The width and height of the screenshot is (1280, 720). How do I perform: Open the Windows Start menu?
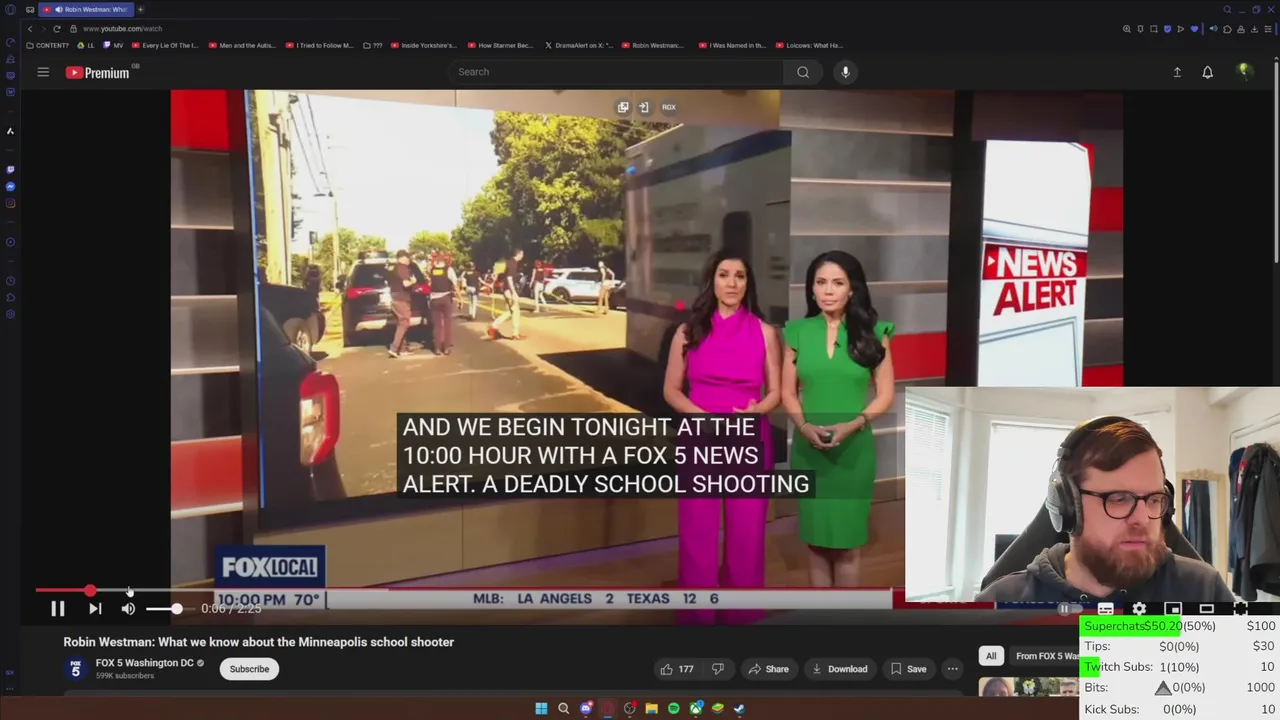click(x=541, y=708)
